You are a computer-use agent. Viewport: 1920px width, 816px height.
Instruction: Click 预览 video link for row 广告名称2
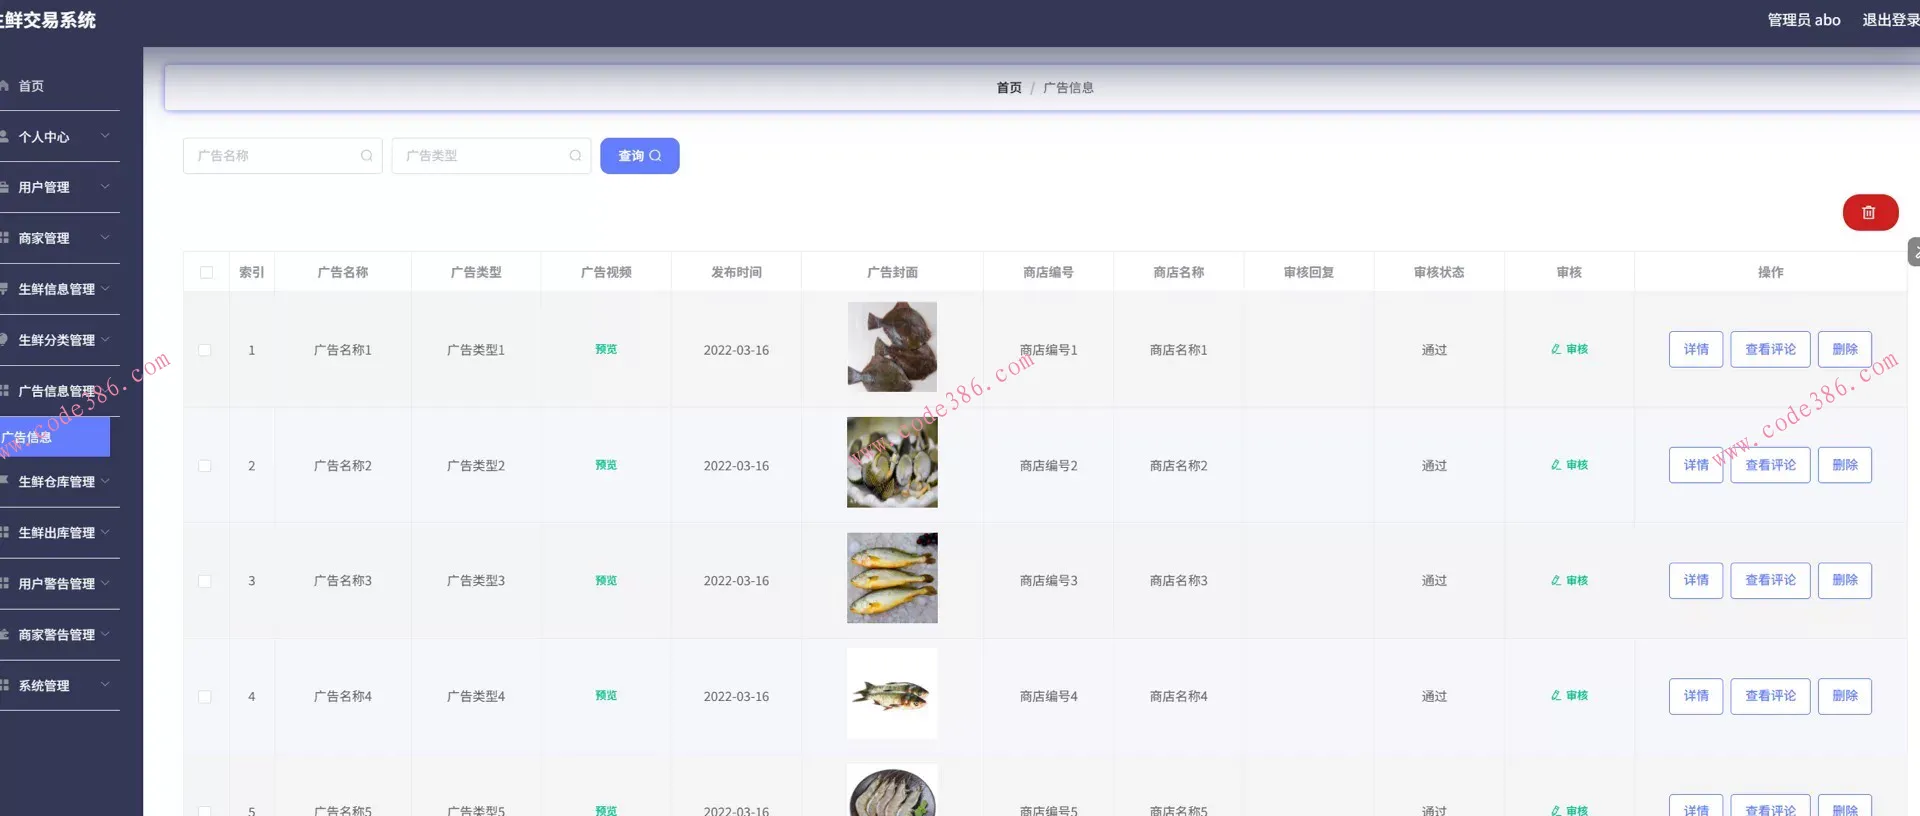click(606, 465)
